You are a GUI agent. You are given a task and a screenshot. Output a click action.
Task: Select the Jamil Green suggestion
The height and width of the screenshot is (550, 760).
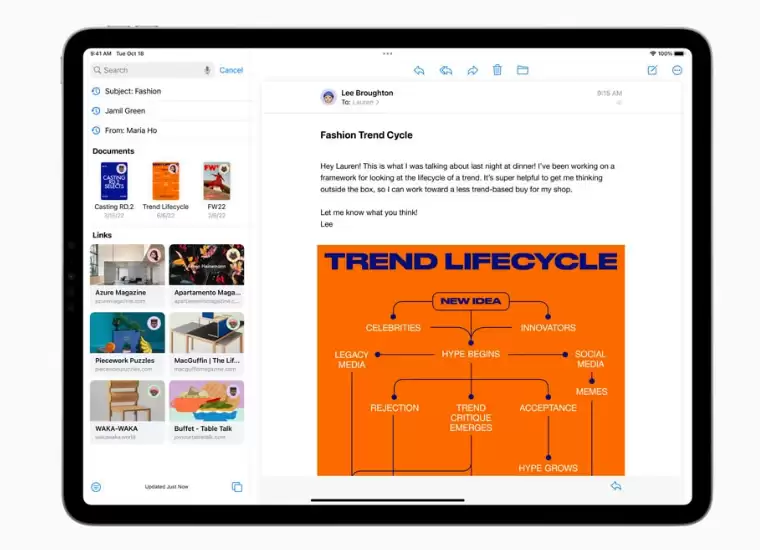(168, 111)
